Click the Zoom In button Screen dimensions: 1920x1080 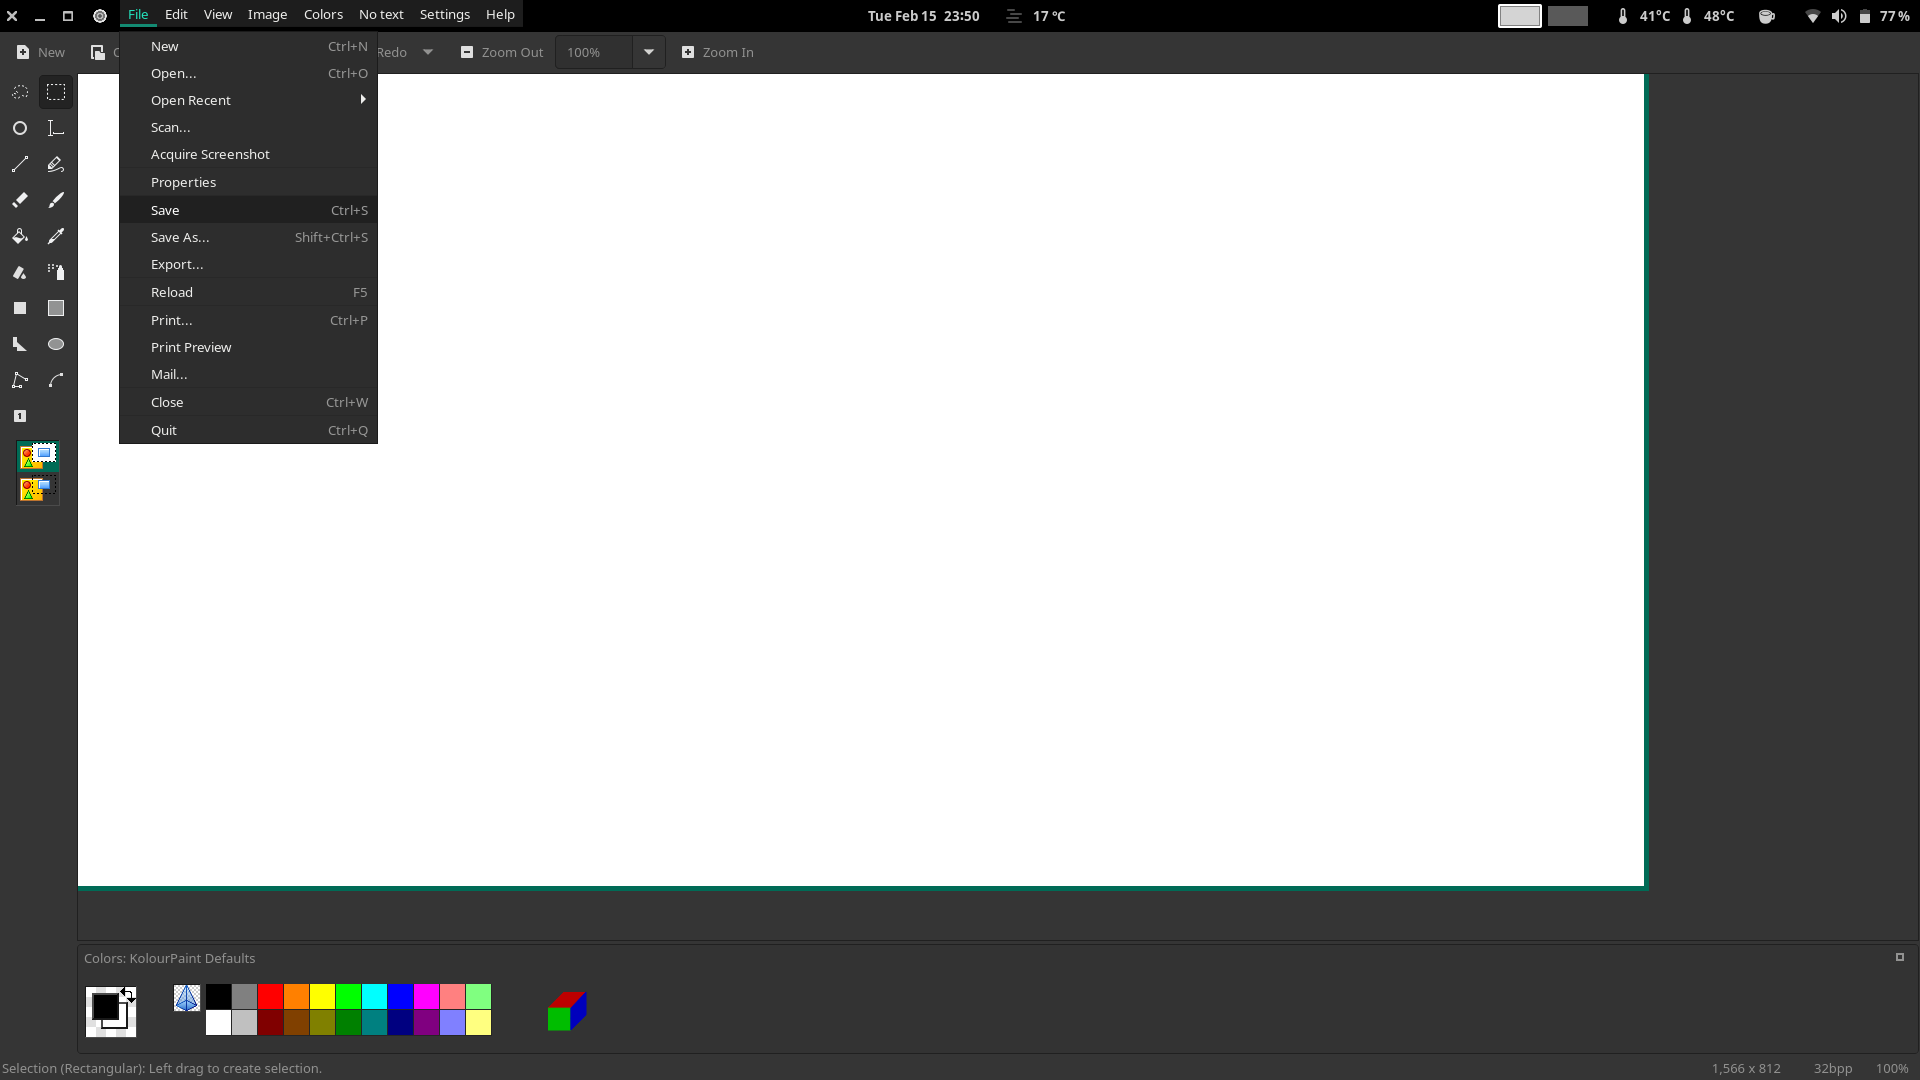coord(718,52)
